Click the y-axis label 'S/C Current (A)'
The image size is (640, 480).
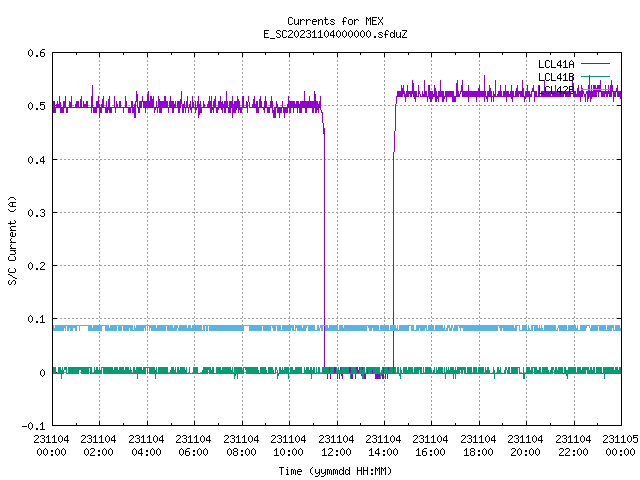click(x=12, y=241)
